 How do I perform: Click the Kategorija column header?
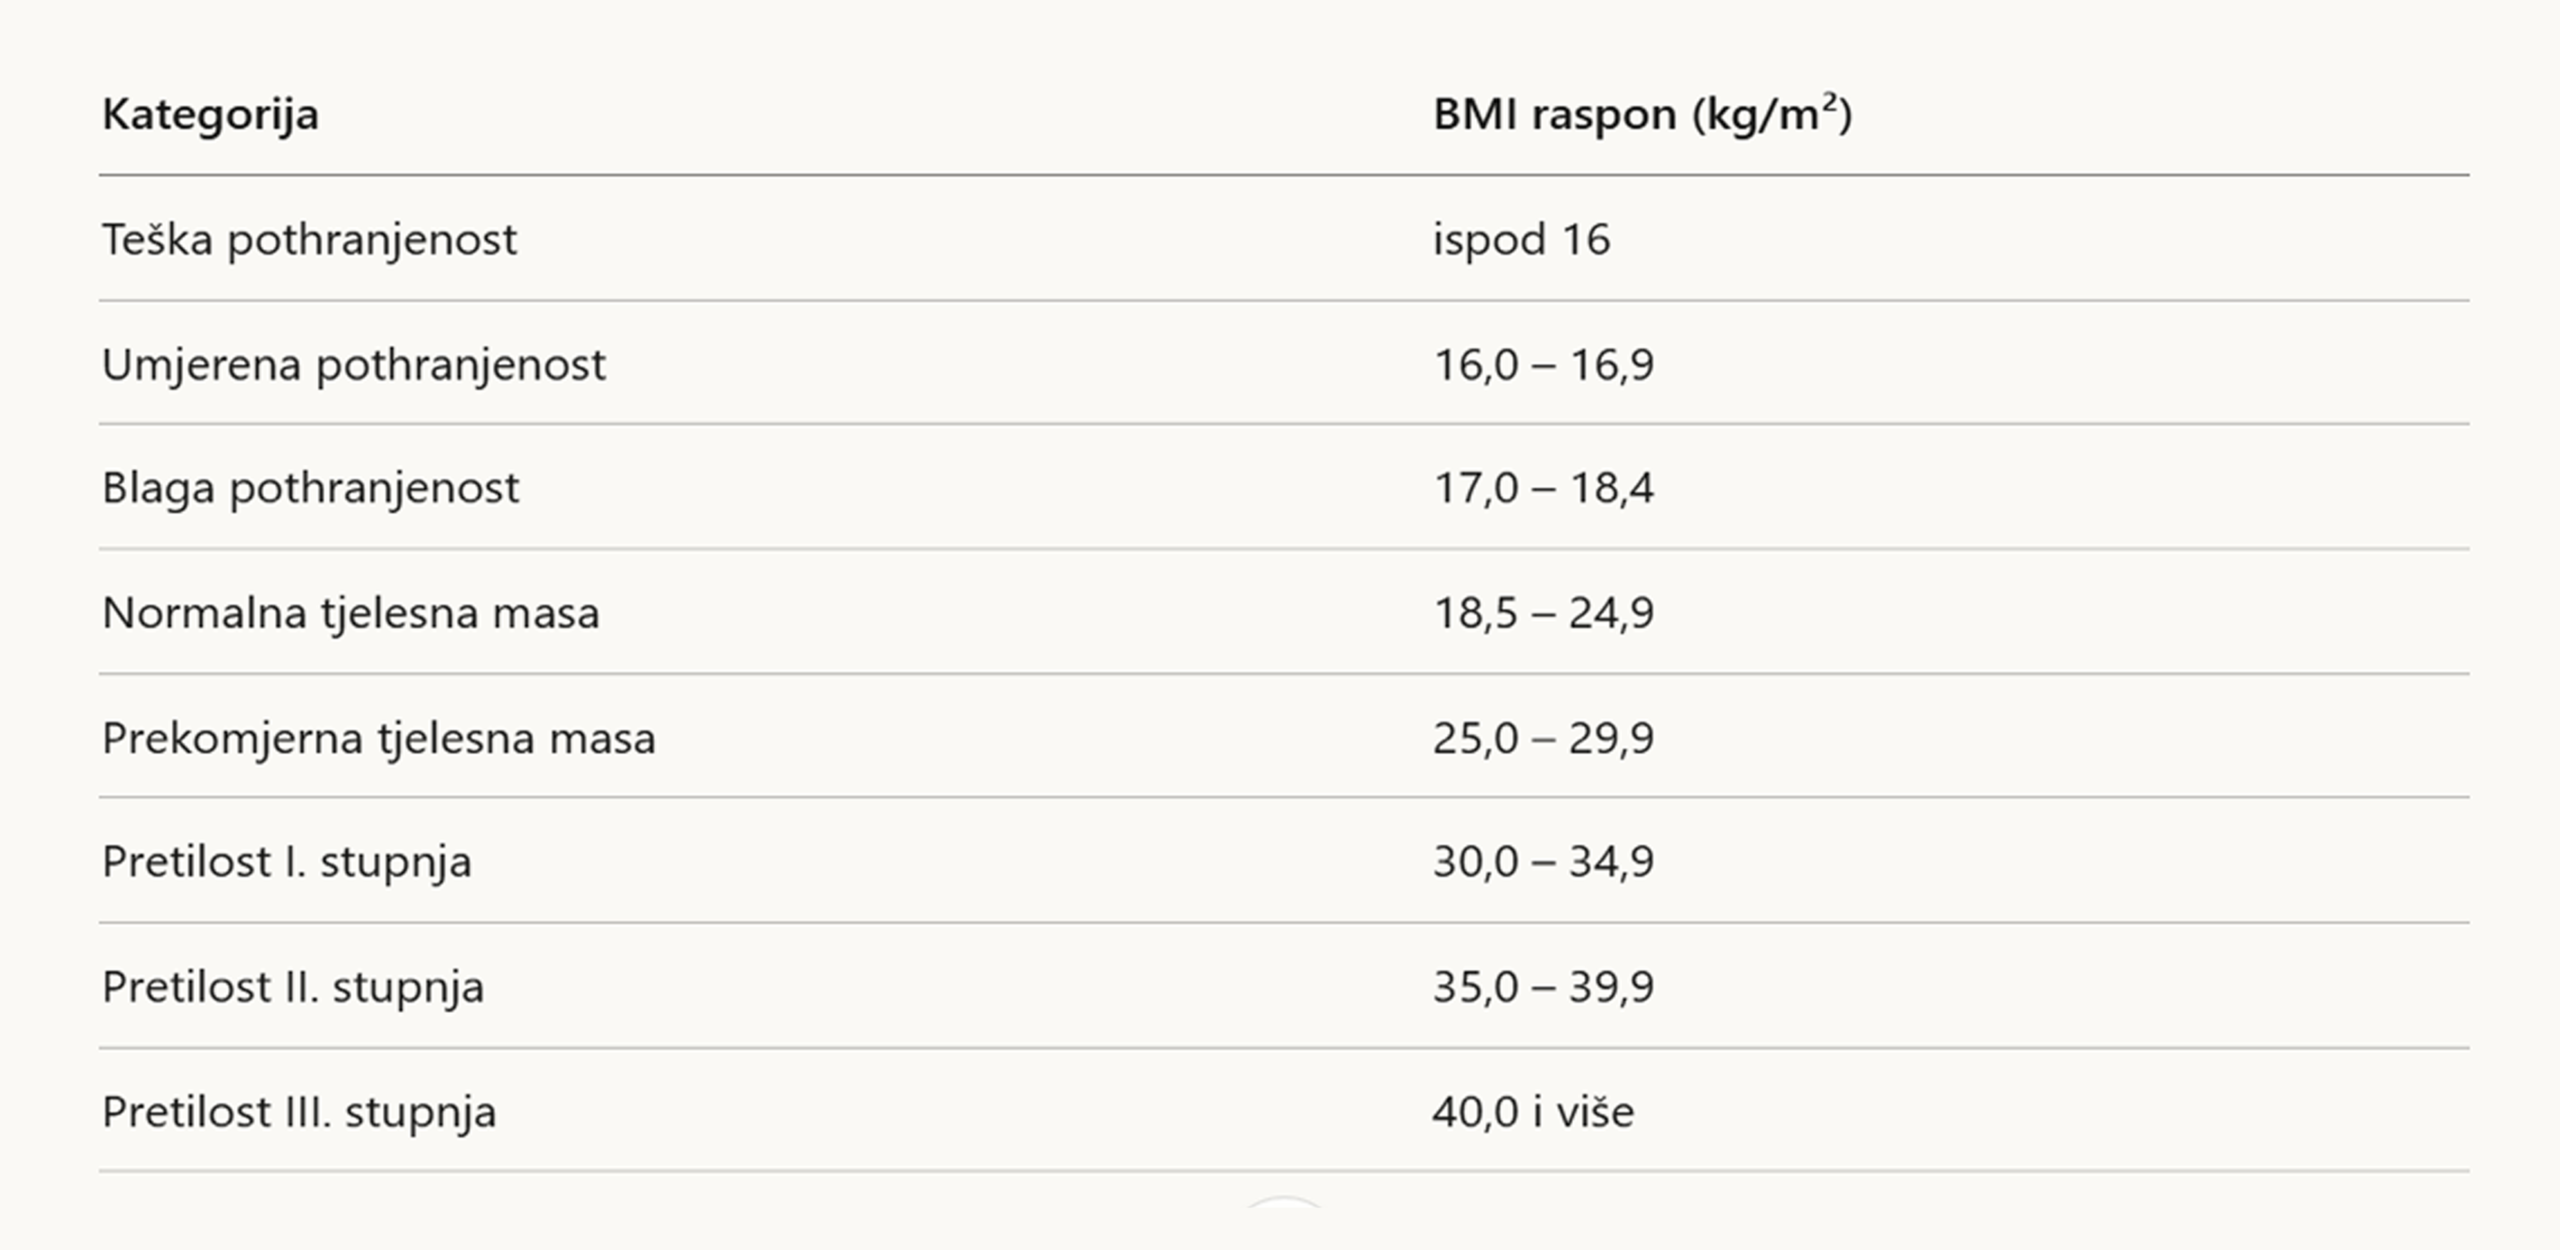coord(210,115)
